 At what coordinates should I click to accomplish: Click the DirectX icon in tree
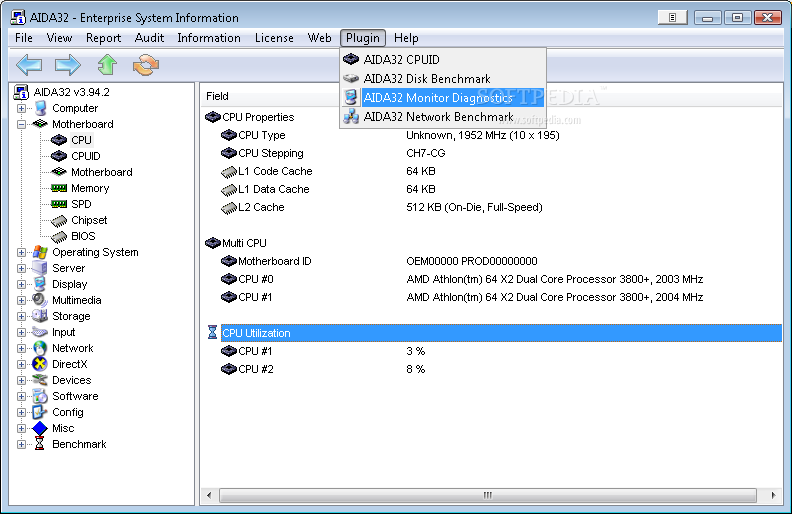[x=40, y=364]
